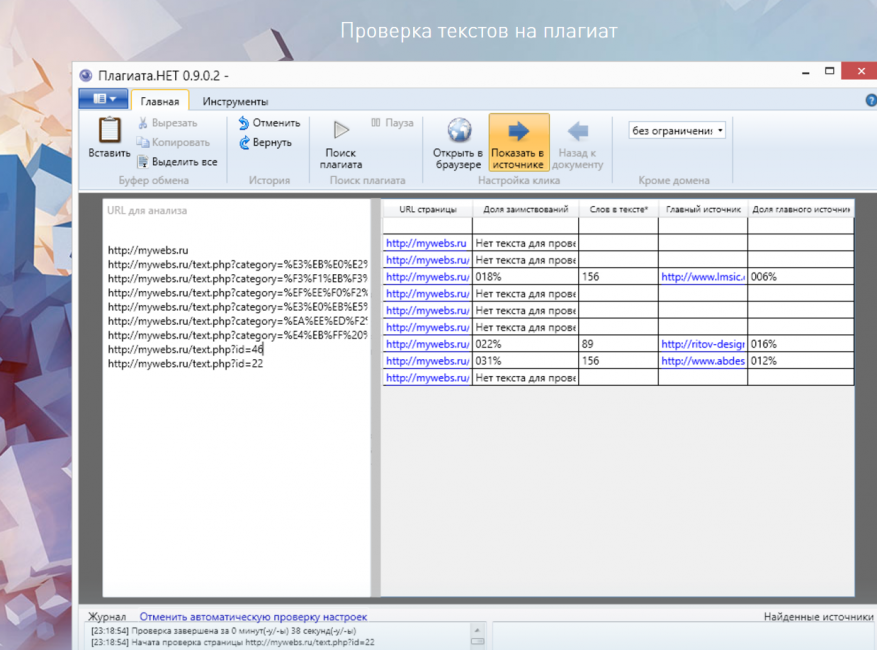The image size is (877, 650).
Task: Click the 012% main source share cell
Action: pos(801,361)
